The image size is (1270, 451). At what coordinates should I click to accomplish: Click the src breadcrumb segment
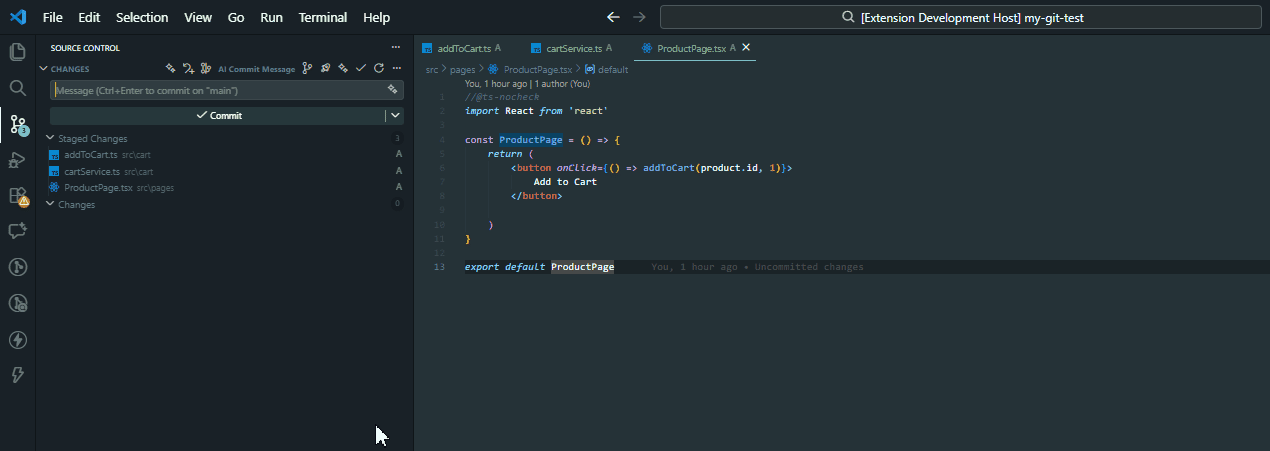coord(432,69)
